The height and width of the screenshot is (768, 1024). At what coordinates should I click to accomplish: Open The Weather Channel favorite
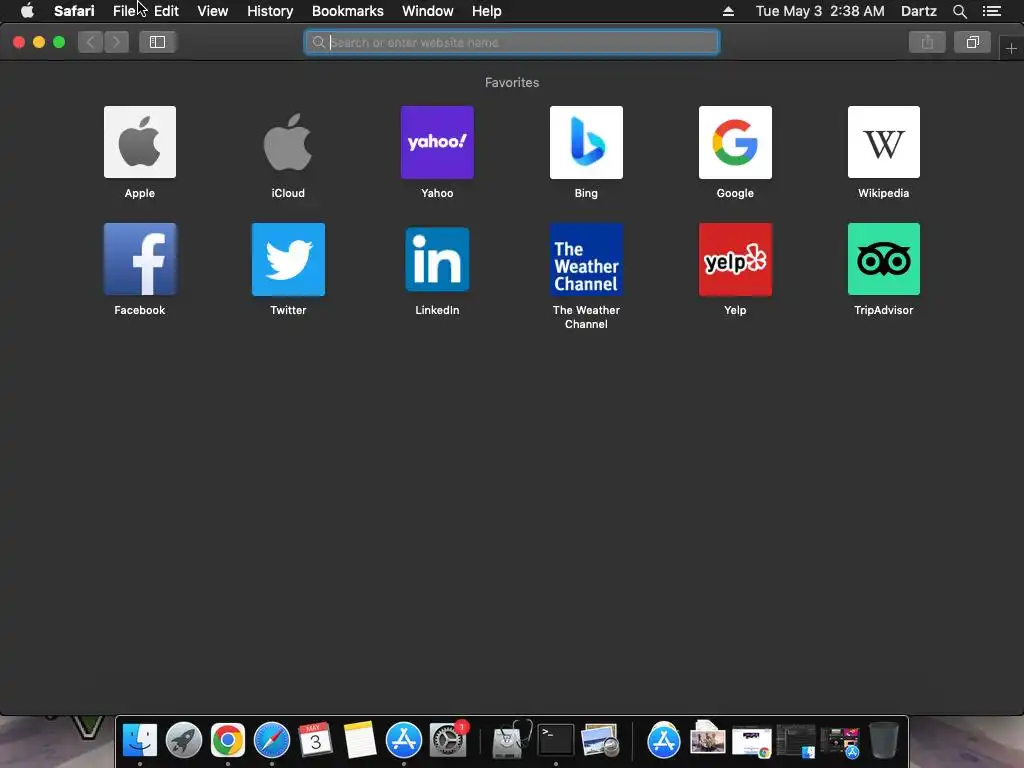(x=586, y=259)
